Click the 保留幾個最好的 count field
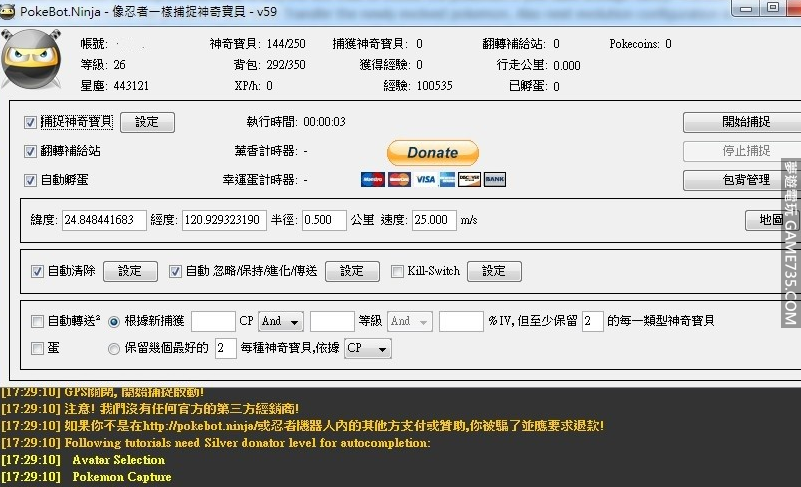Viewport: 801px width, 487px height. click(x=226, y=349)
